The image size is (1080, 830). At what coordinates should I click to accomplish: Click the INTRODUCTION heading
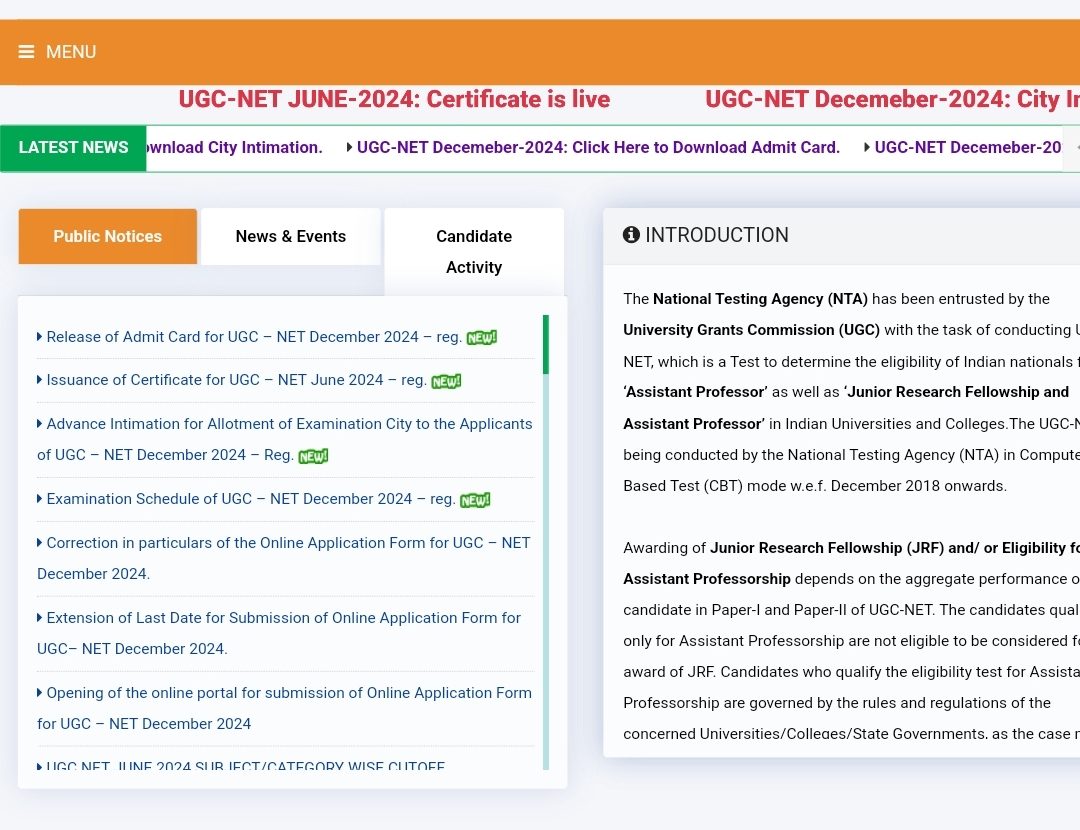pos(716,235)
